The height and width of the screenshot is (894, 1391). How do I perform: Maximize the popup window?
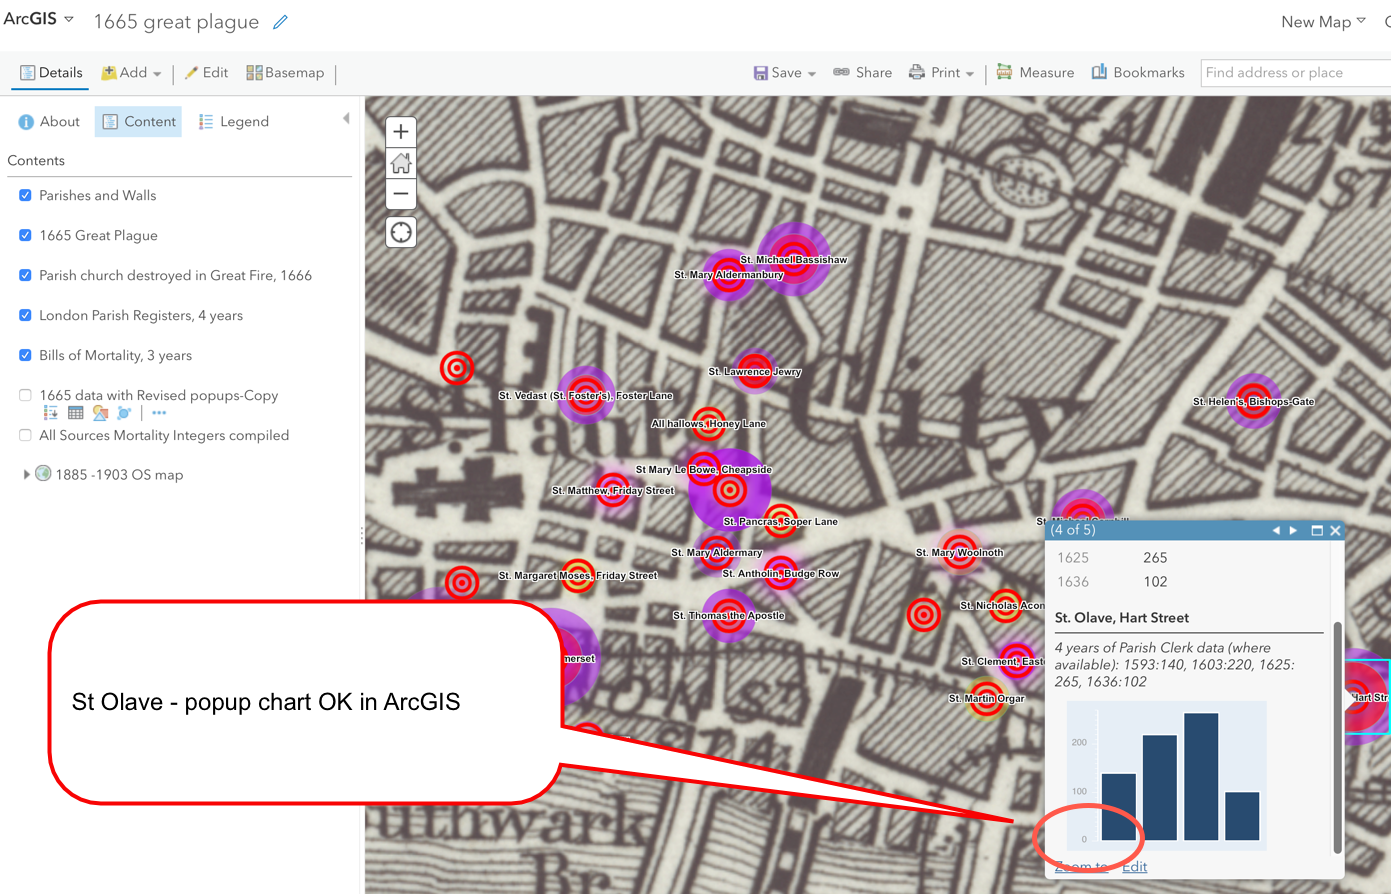tap(1317, 531)
